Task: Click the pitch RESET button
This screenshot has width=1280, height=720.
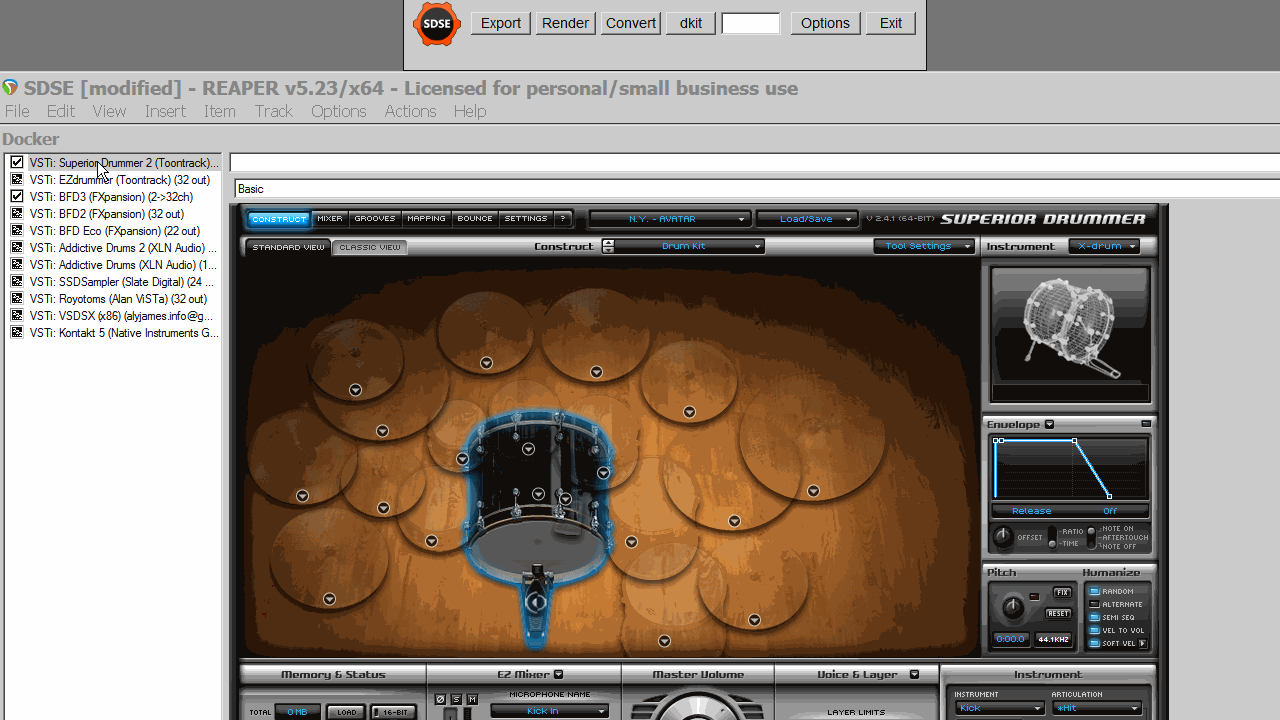Action: click(1058, 613)
